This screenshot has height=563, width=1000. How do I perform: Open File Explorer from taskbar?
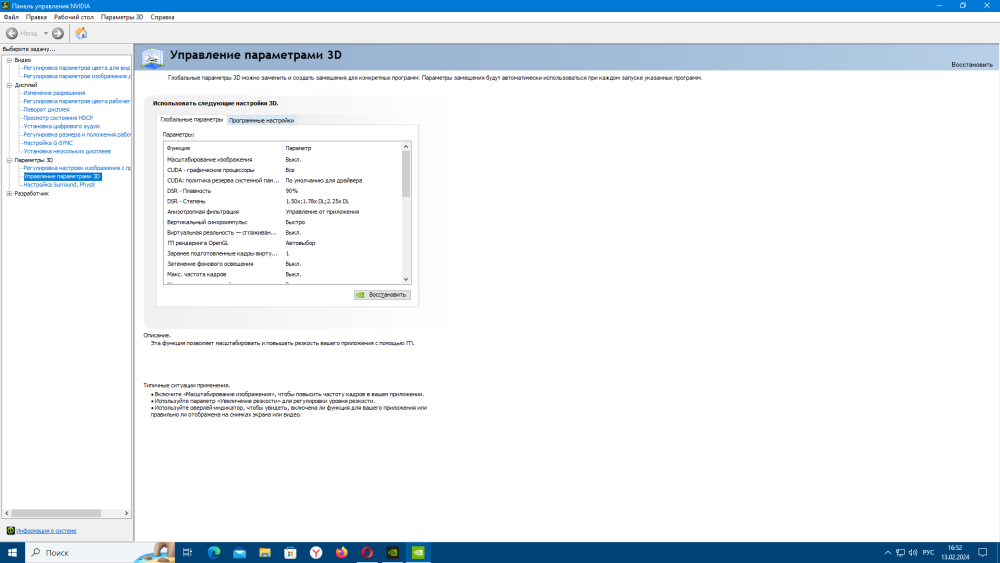265,552
